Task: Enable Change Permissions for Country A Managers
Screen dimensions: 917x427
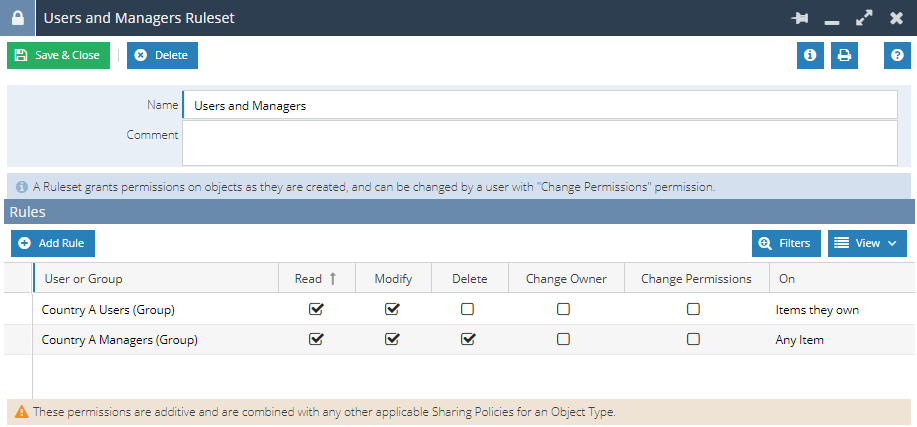Action: pyautogui.click(x=693, y=339)
